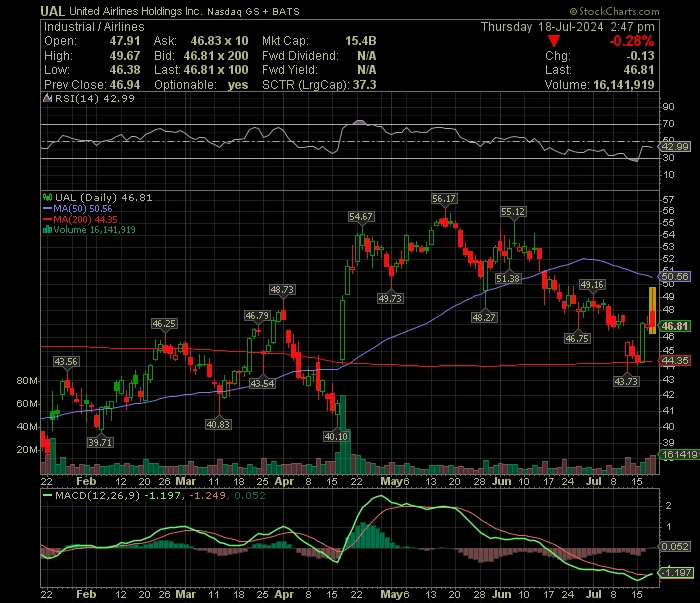
Task: Click the StockCharts.com watermark link
Action: pos(614,11)
